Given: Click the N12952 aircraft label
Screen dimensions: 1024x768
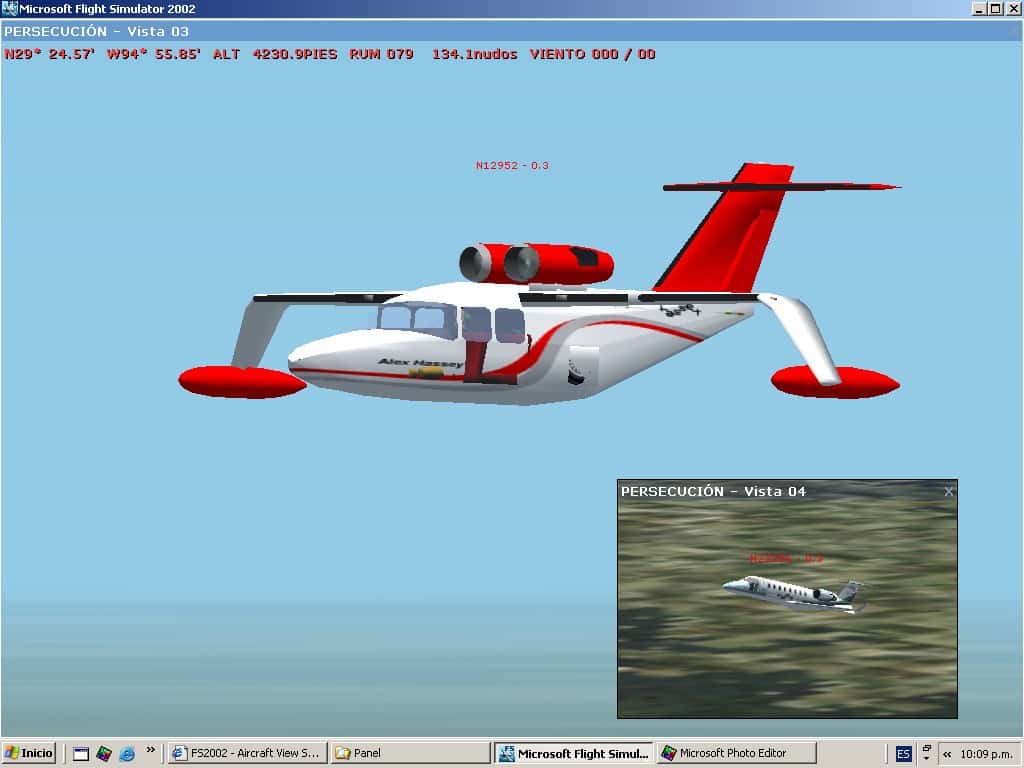Looking at the screenshot, I should (512, 166).
